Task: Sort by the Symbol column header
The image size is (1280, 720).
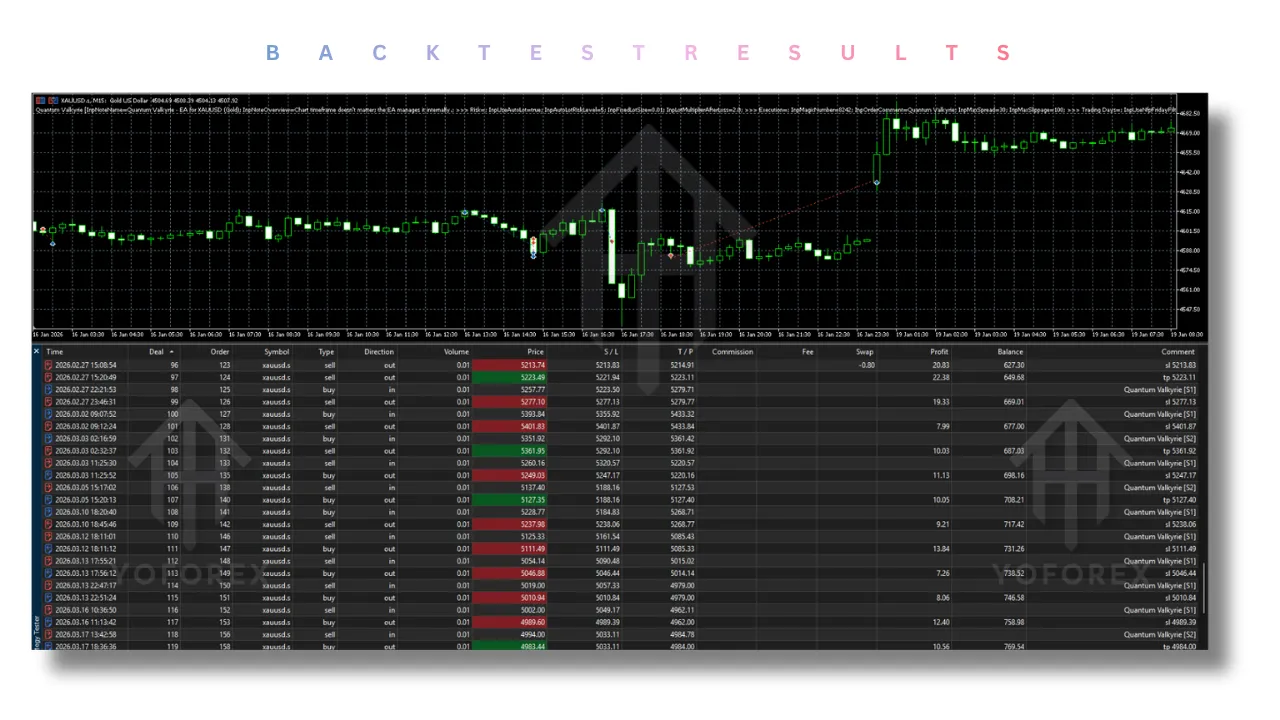Action: point(276,352)
